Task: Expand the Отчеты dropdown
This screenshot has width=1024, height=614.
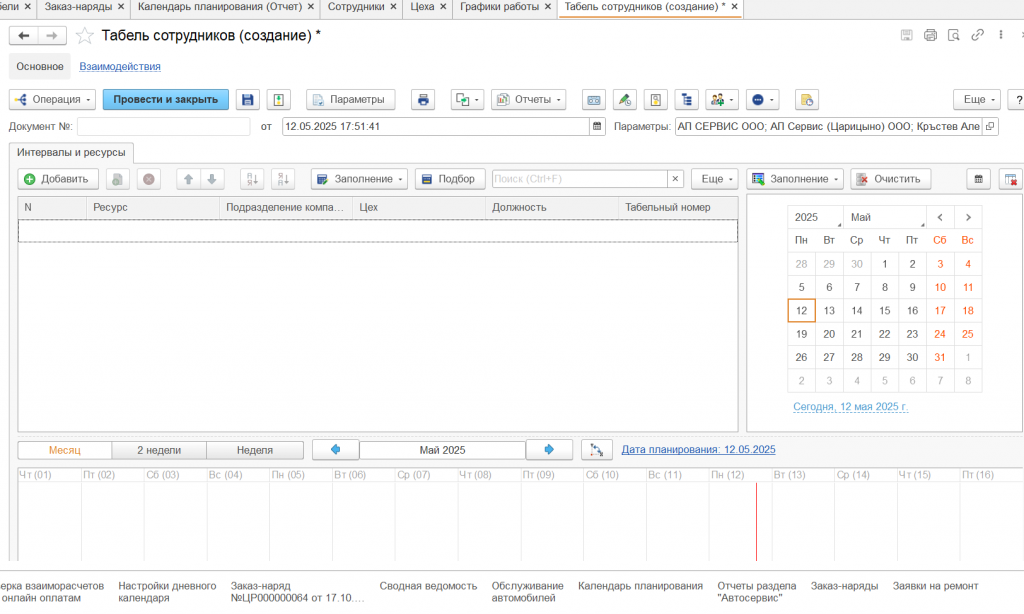Action: pos(529,100)
